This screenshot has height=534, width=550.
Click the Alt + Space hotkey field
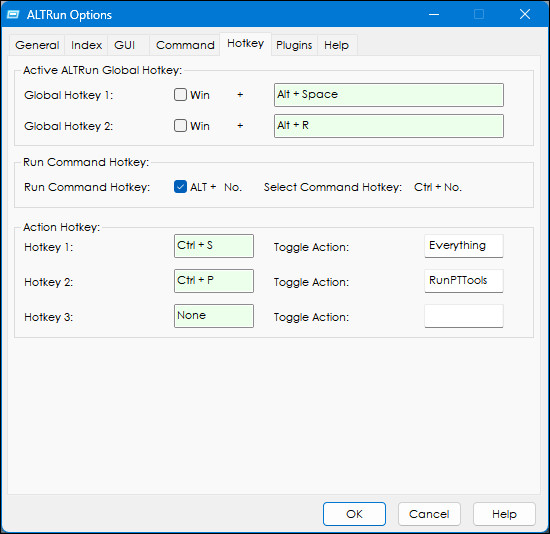pyautogui.click(x=389, y=95)
